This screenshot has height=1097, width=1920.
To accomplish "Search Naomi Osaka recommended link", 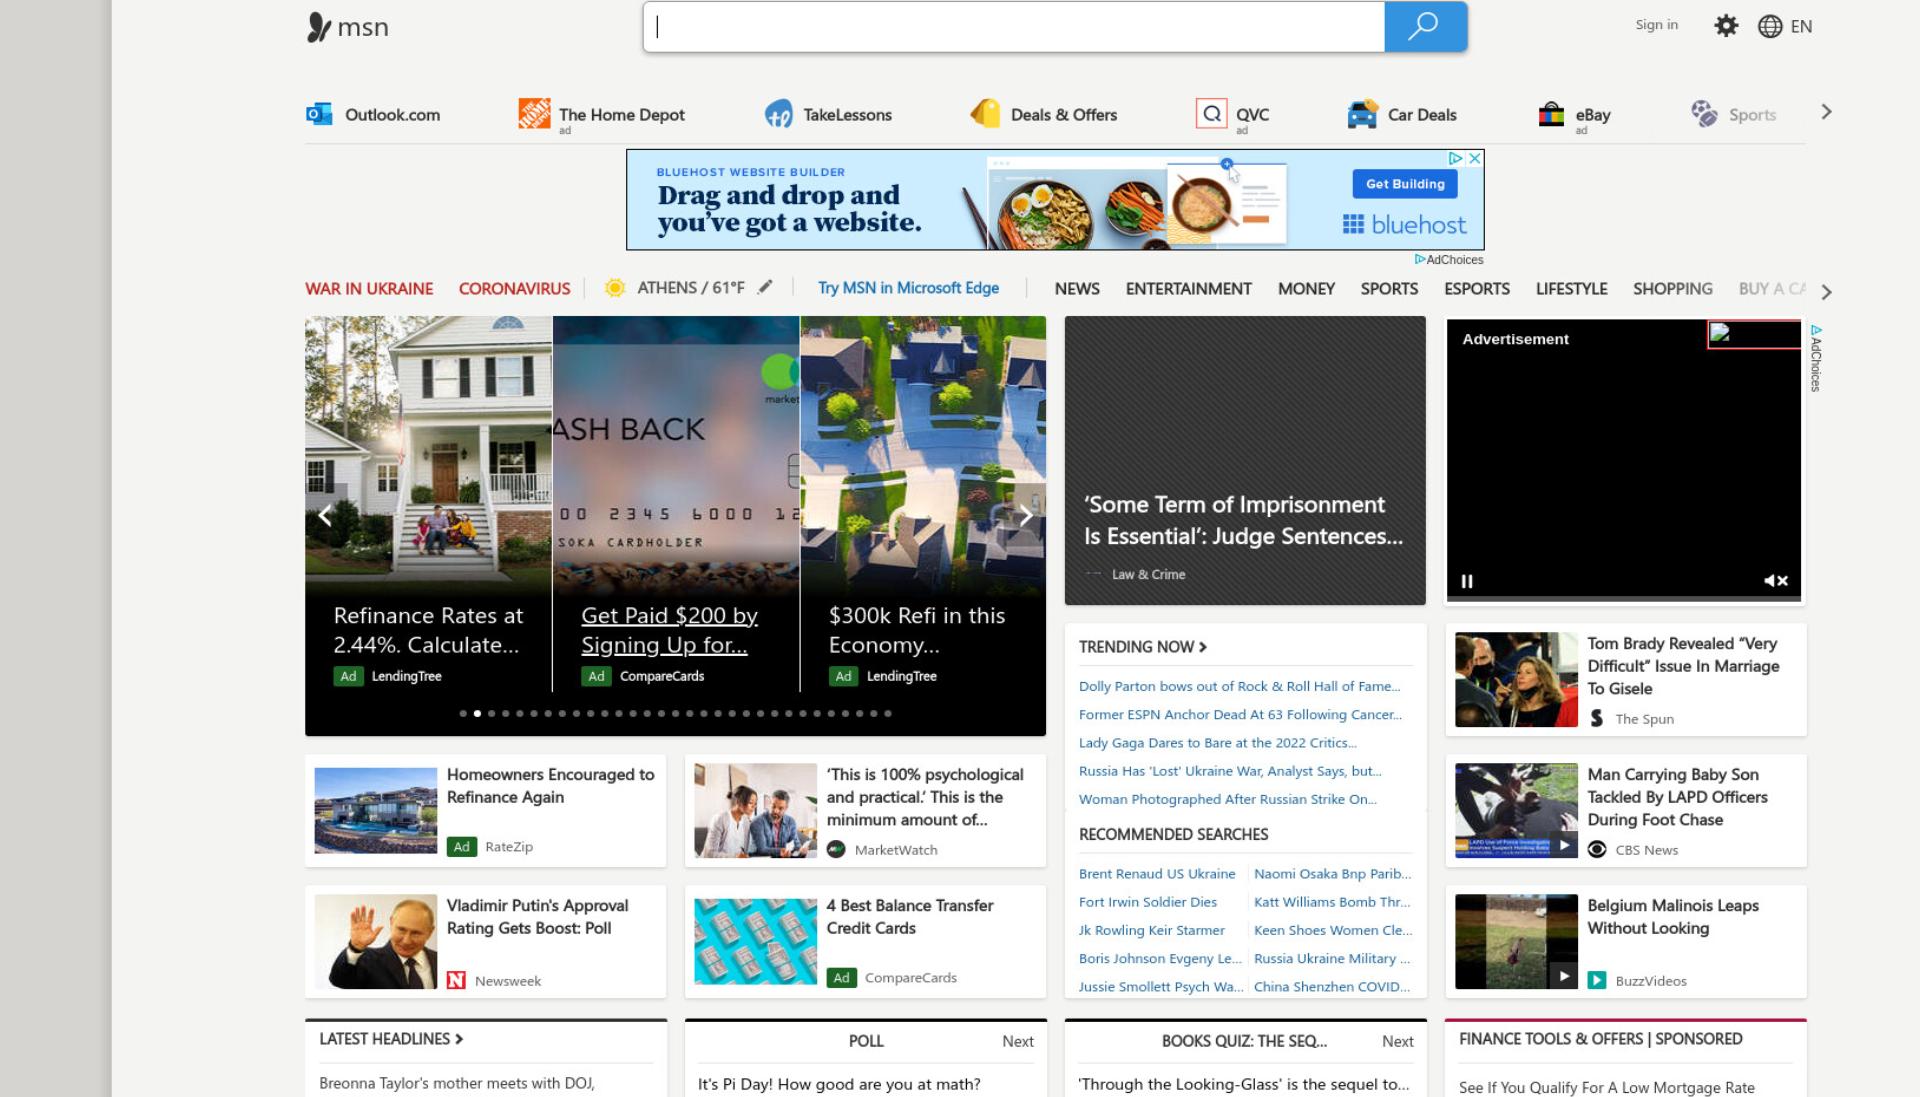I will [1332, 873].
